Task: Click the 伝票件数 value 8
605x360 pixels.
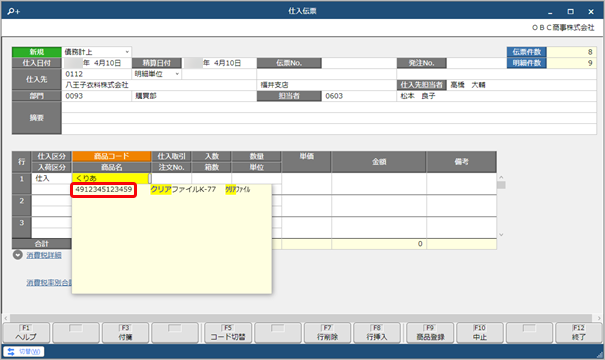Action: tap(571, 52)
